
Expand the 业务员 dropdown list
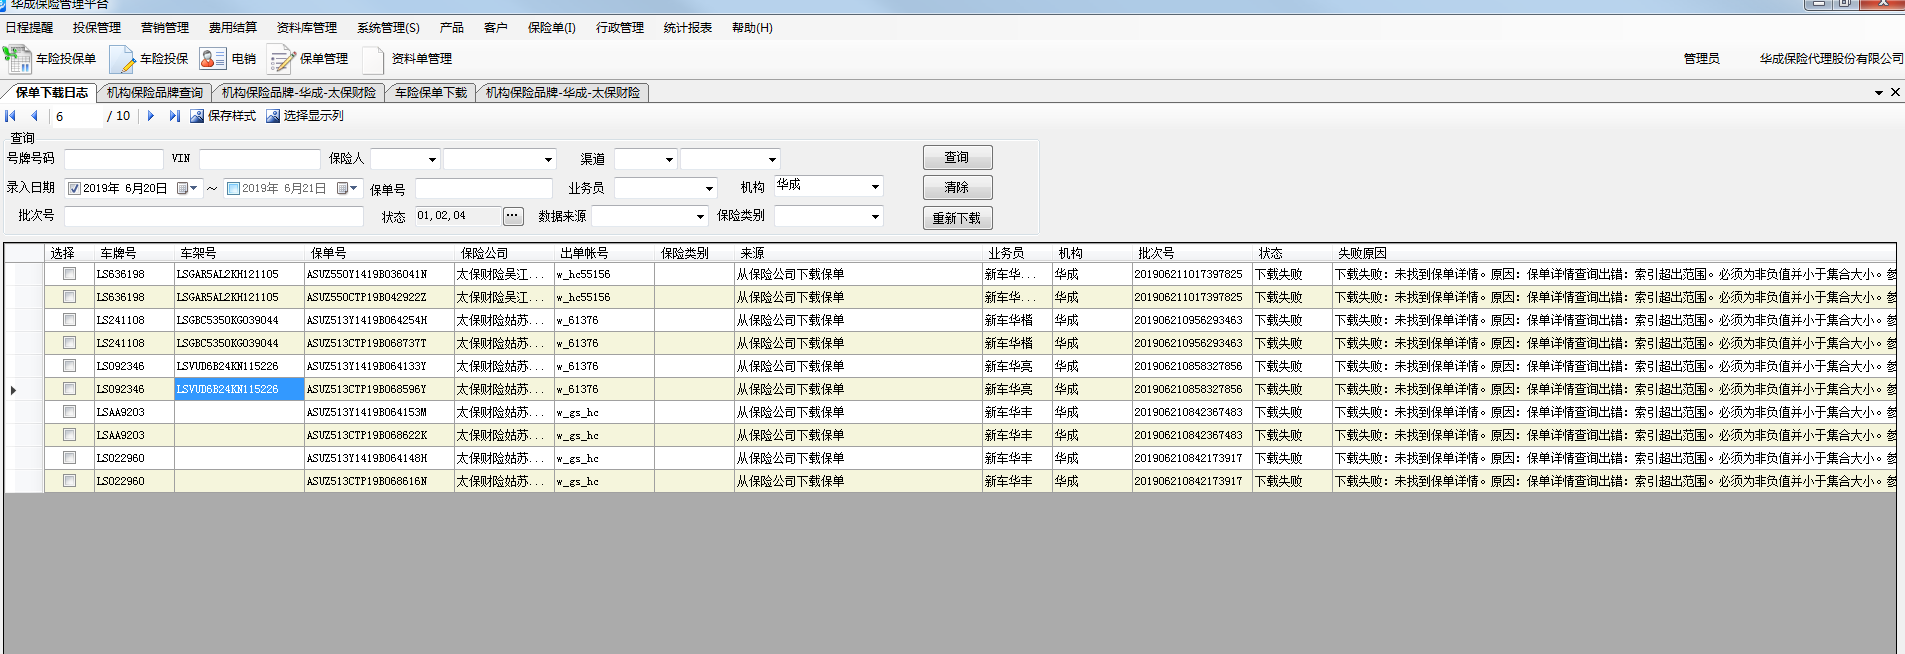click(709, 188)
